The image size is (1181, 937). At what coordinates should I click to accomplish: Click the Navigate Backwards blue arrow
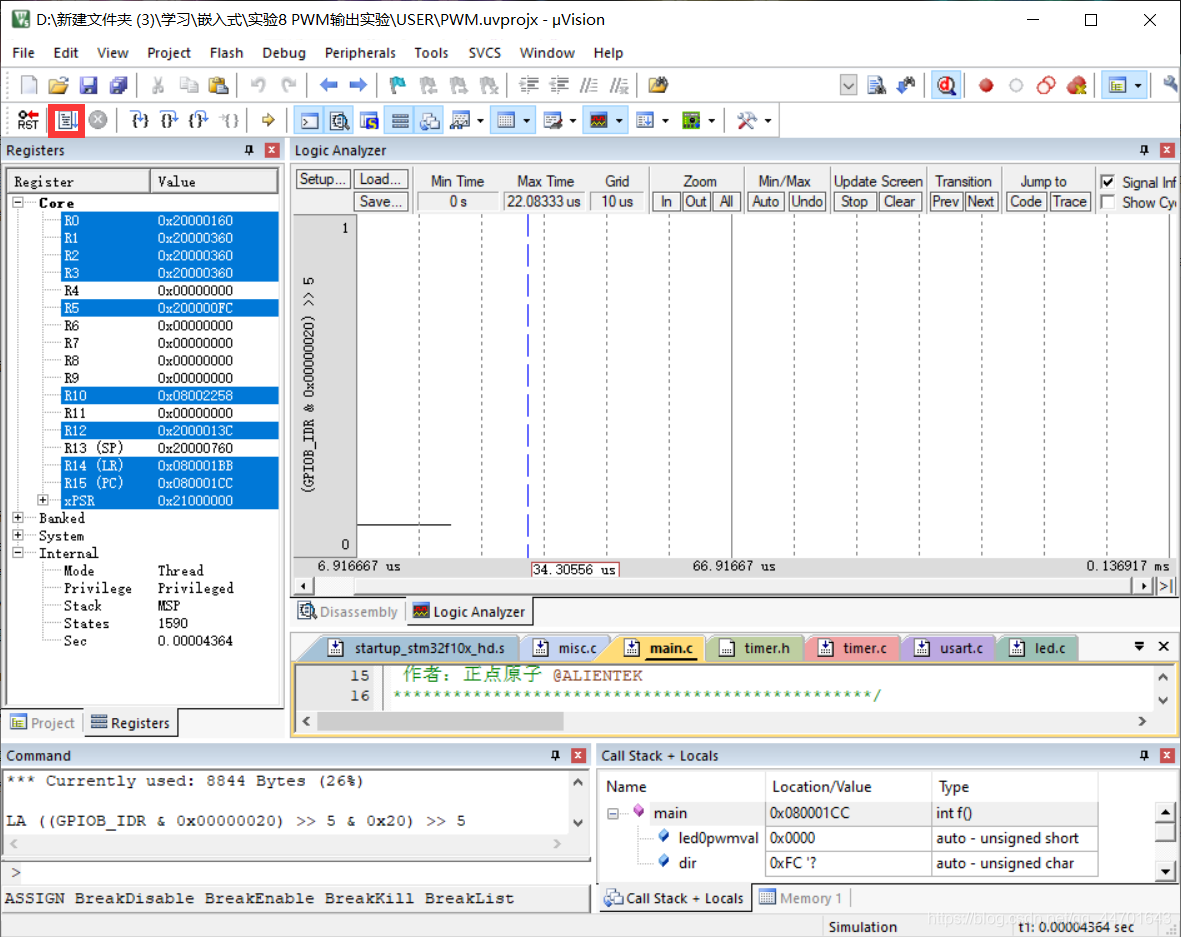(328, 85)
